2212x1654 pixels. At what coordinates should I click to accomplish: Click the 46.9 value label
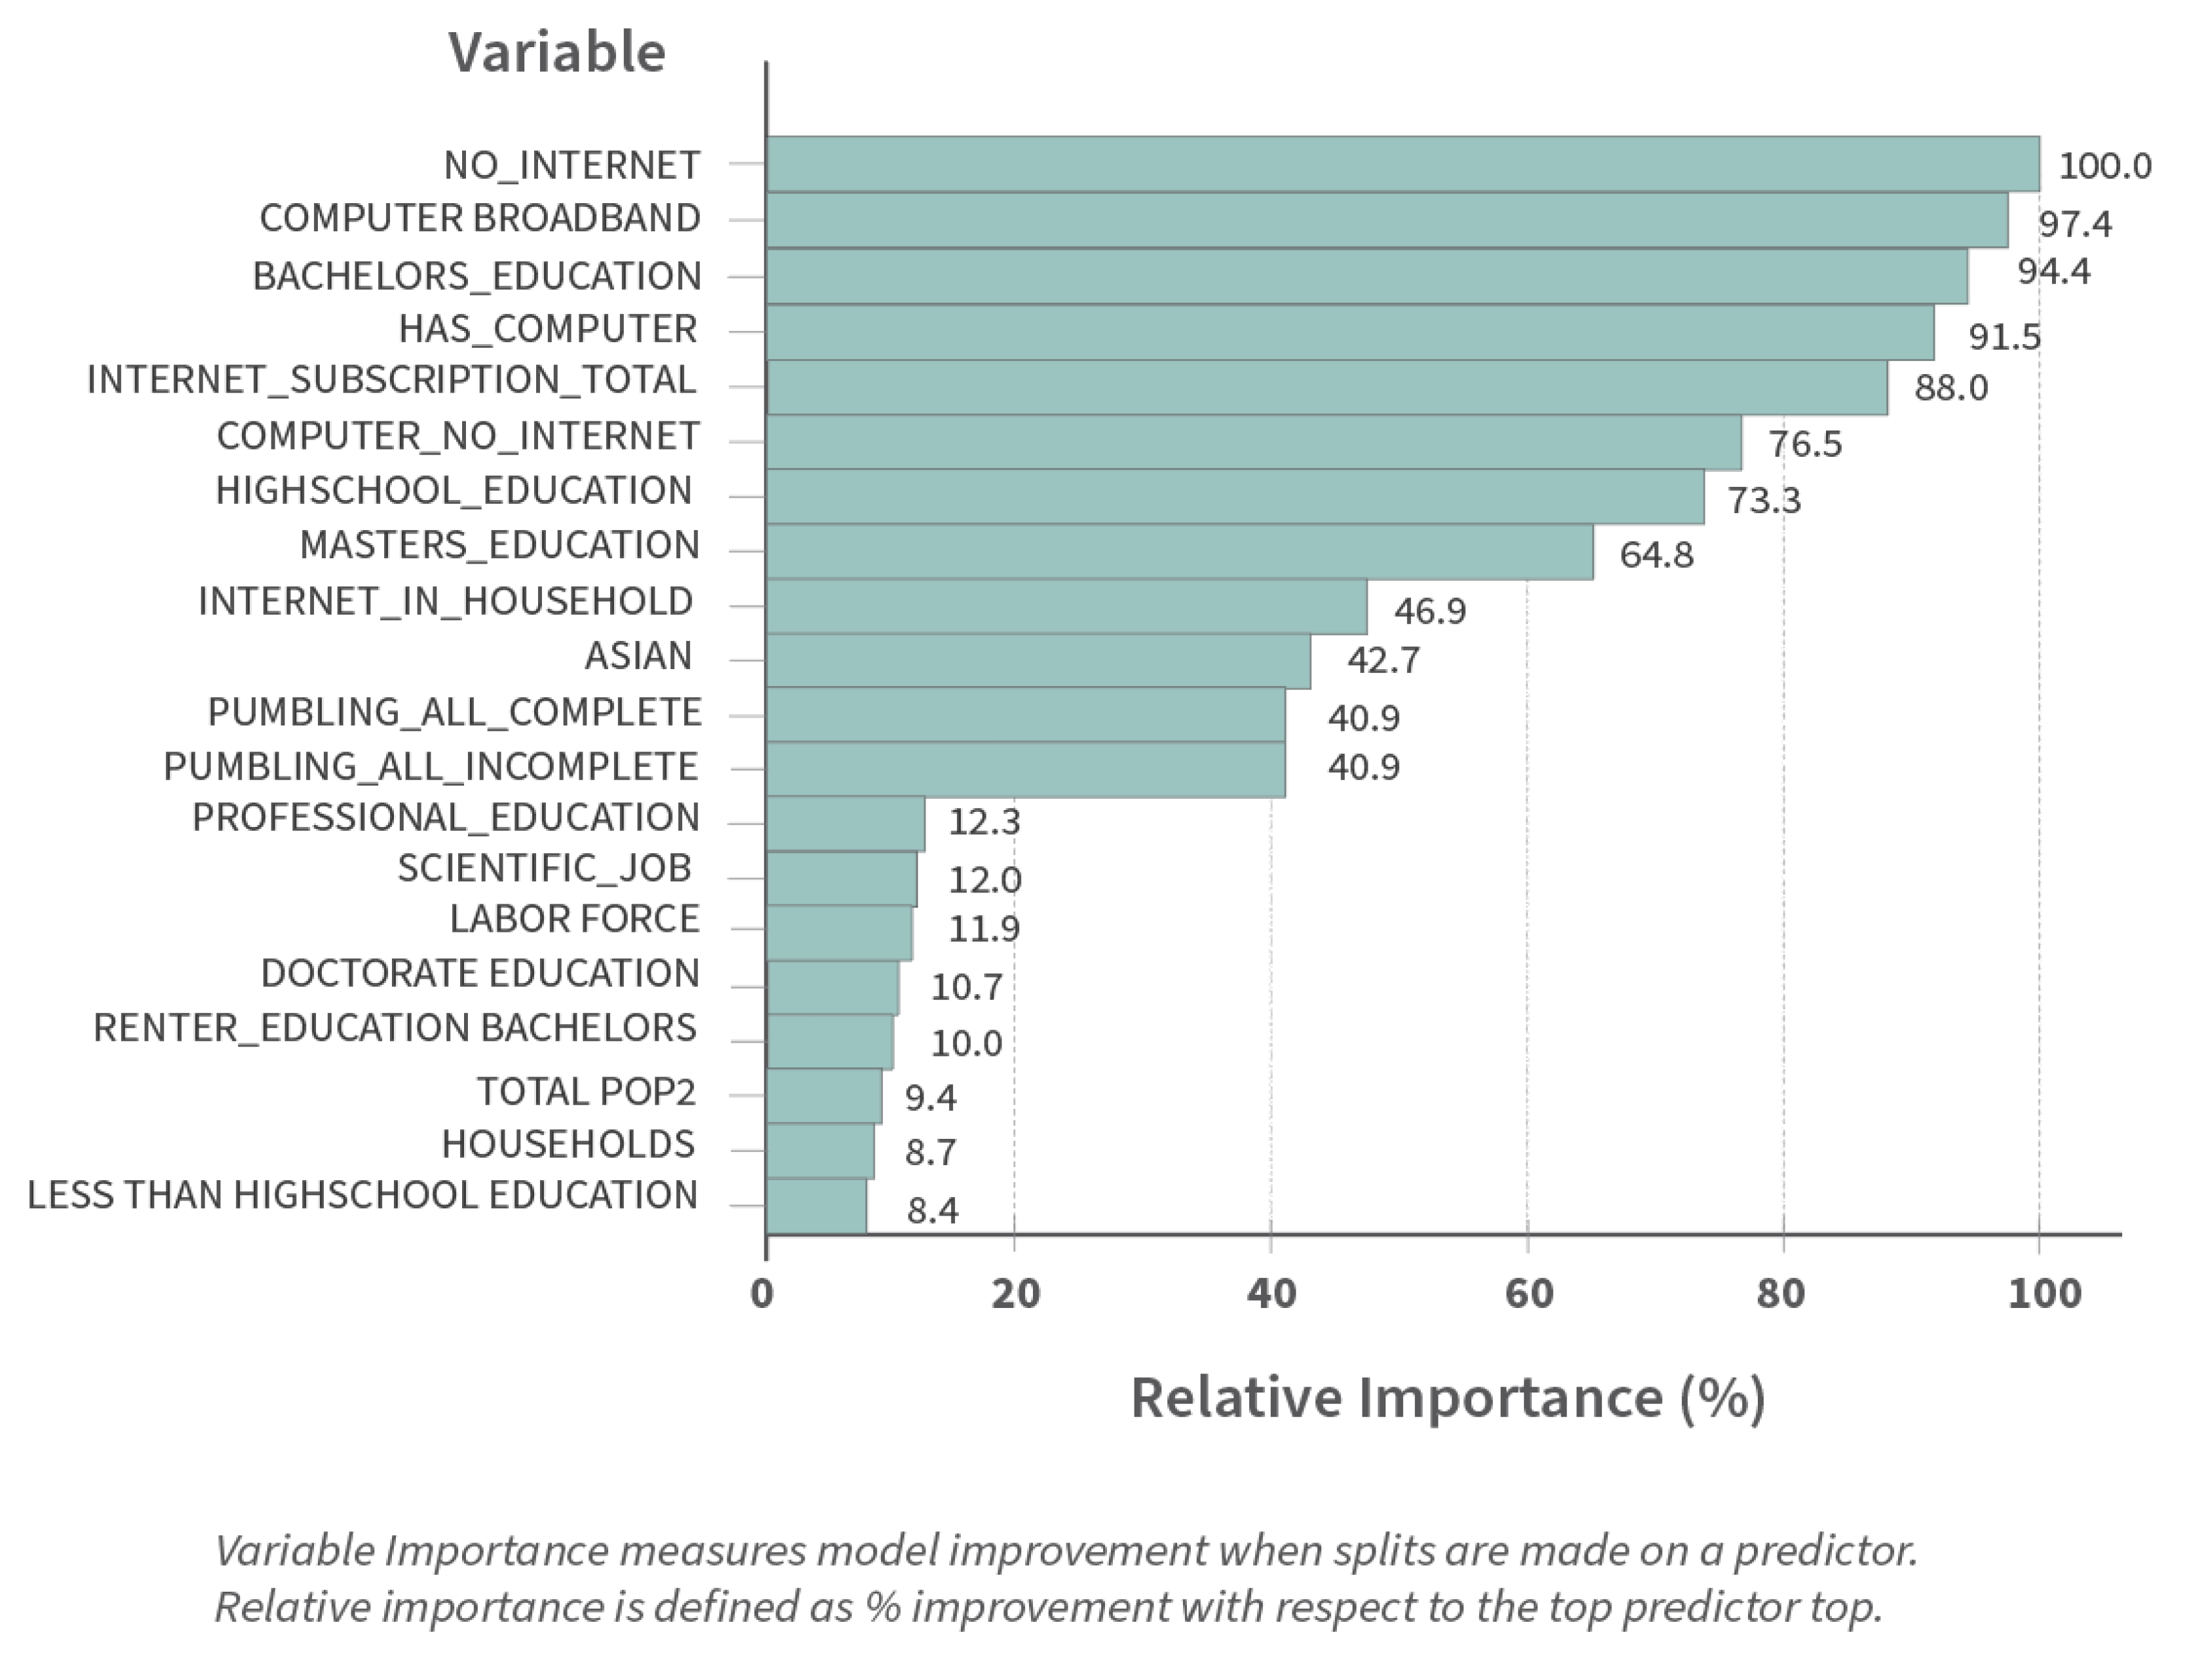pyautogui.click(x=1429, y=611)
